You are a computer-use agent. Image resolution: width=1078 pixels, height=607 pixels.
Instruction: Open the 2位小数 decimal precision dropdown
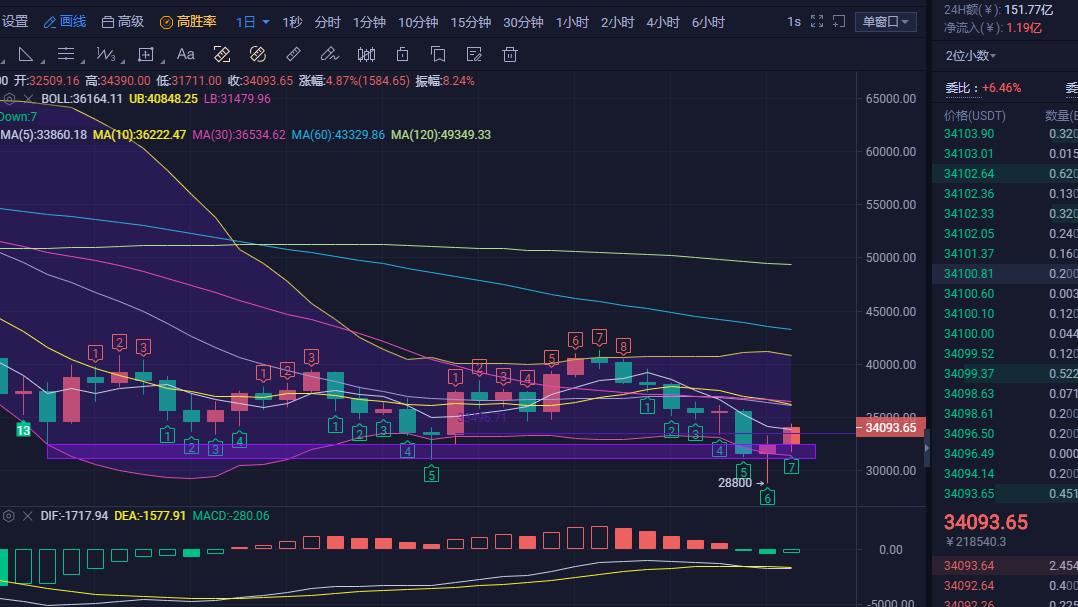[971, 56]
